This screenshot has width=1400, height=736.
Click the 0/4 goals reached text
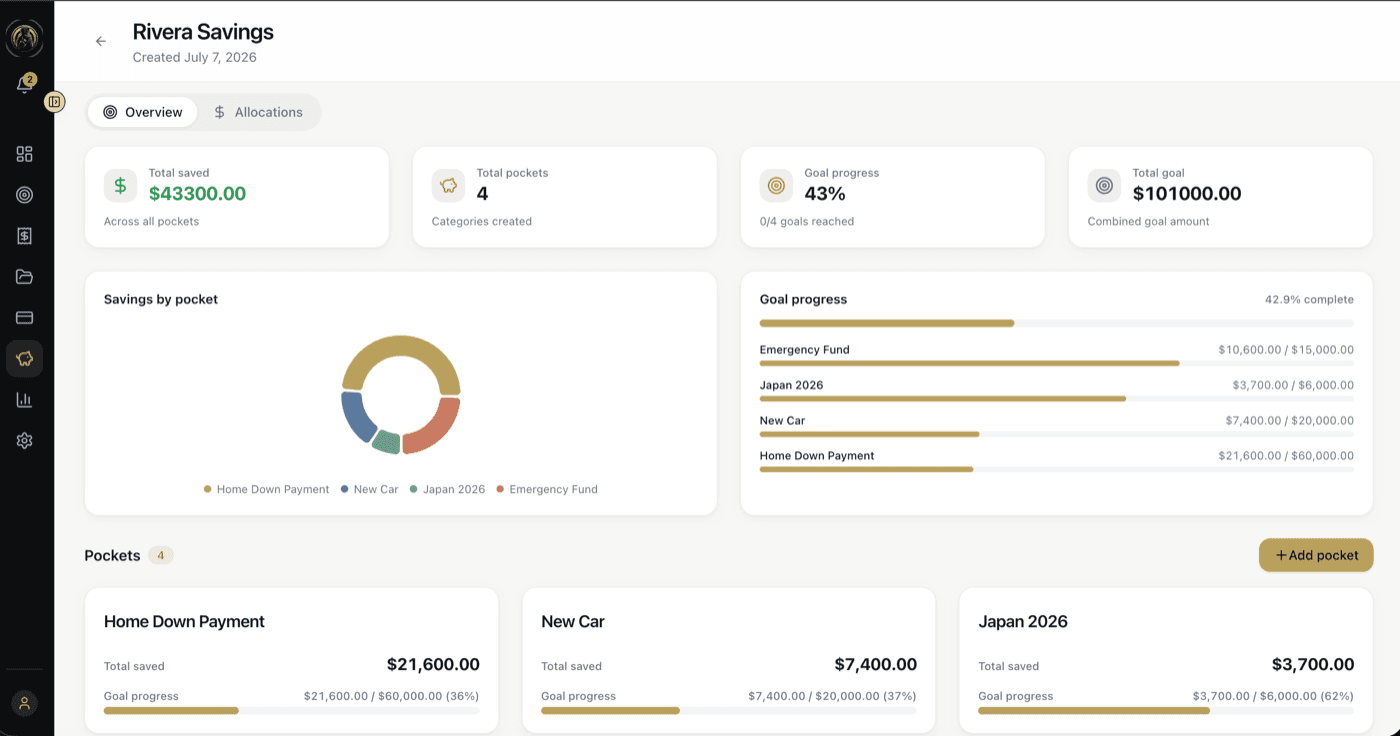[807, 221]
